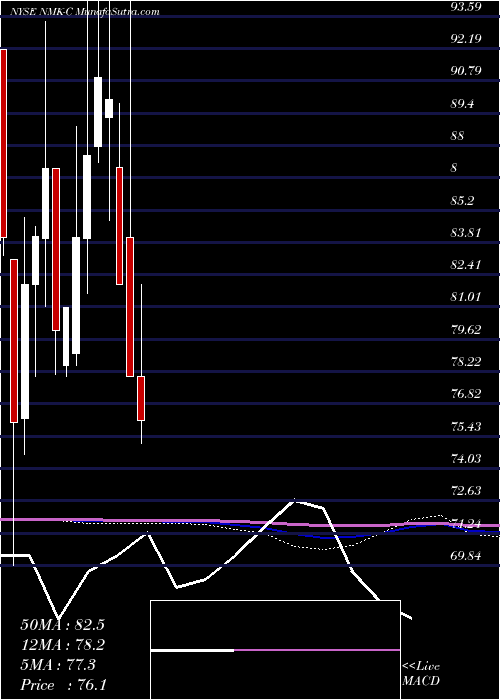The width and height of the screenshot is (500, 700).
Task: Click the NYSE NMK-C chart title
Action: point(83,12)
